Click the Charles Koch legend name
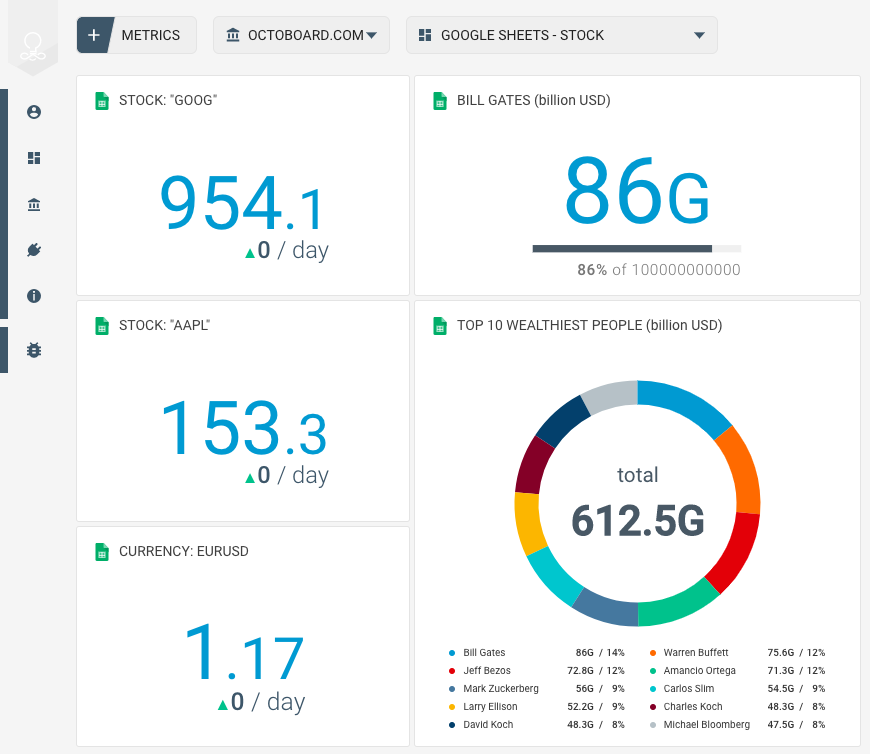 [692, 706]
